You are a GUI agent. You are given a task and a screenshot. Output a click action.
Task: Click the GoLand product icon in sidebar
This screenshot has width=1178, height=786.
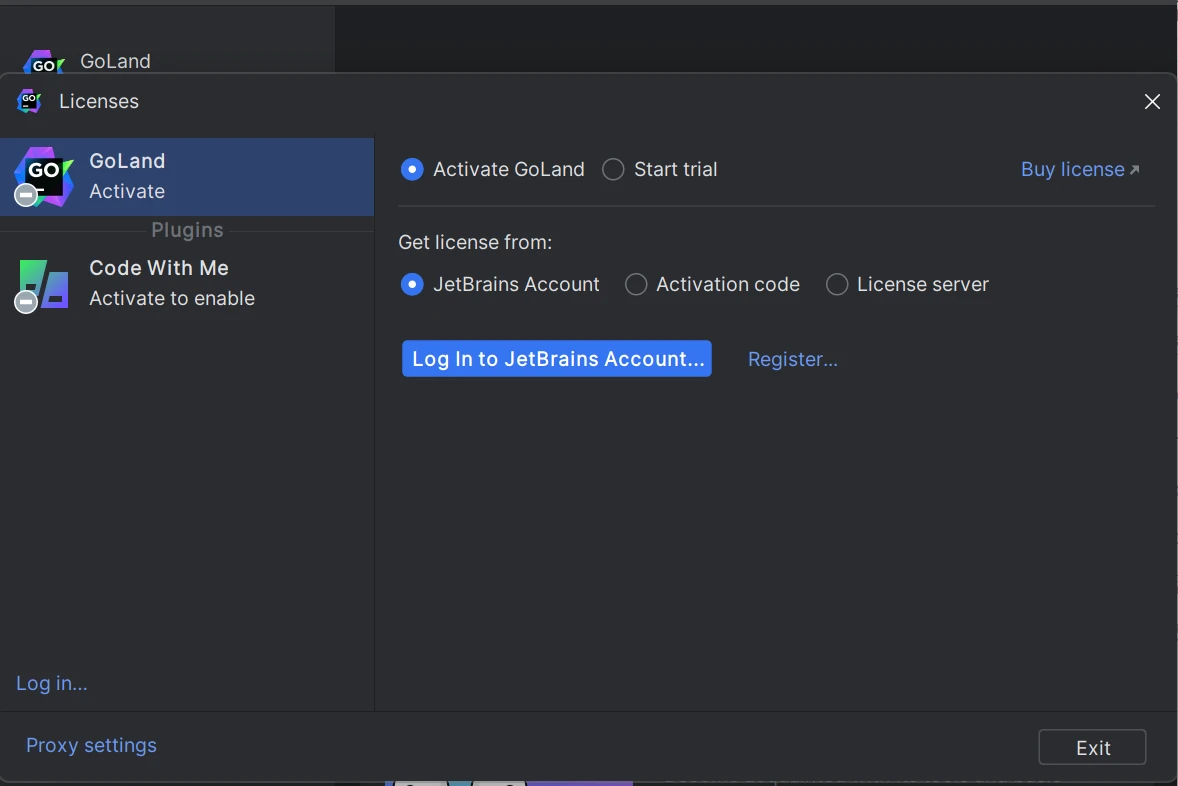[x=44, y=176]
